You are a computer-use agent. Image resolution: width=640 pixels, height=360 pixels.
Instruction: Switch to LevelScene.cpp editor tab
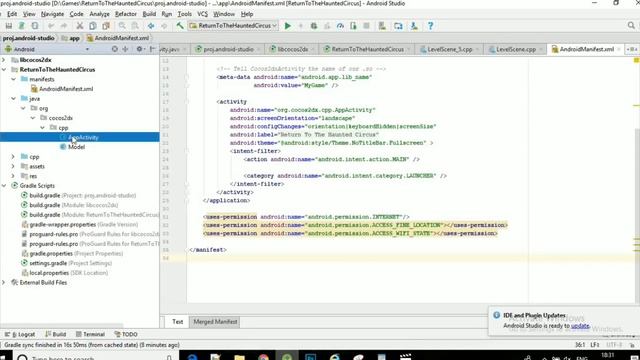516,49
